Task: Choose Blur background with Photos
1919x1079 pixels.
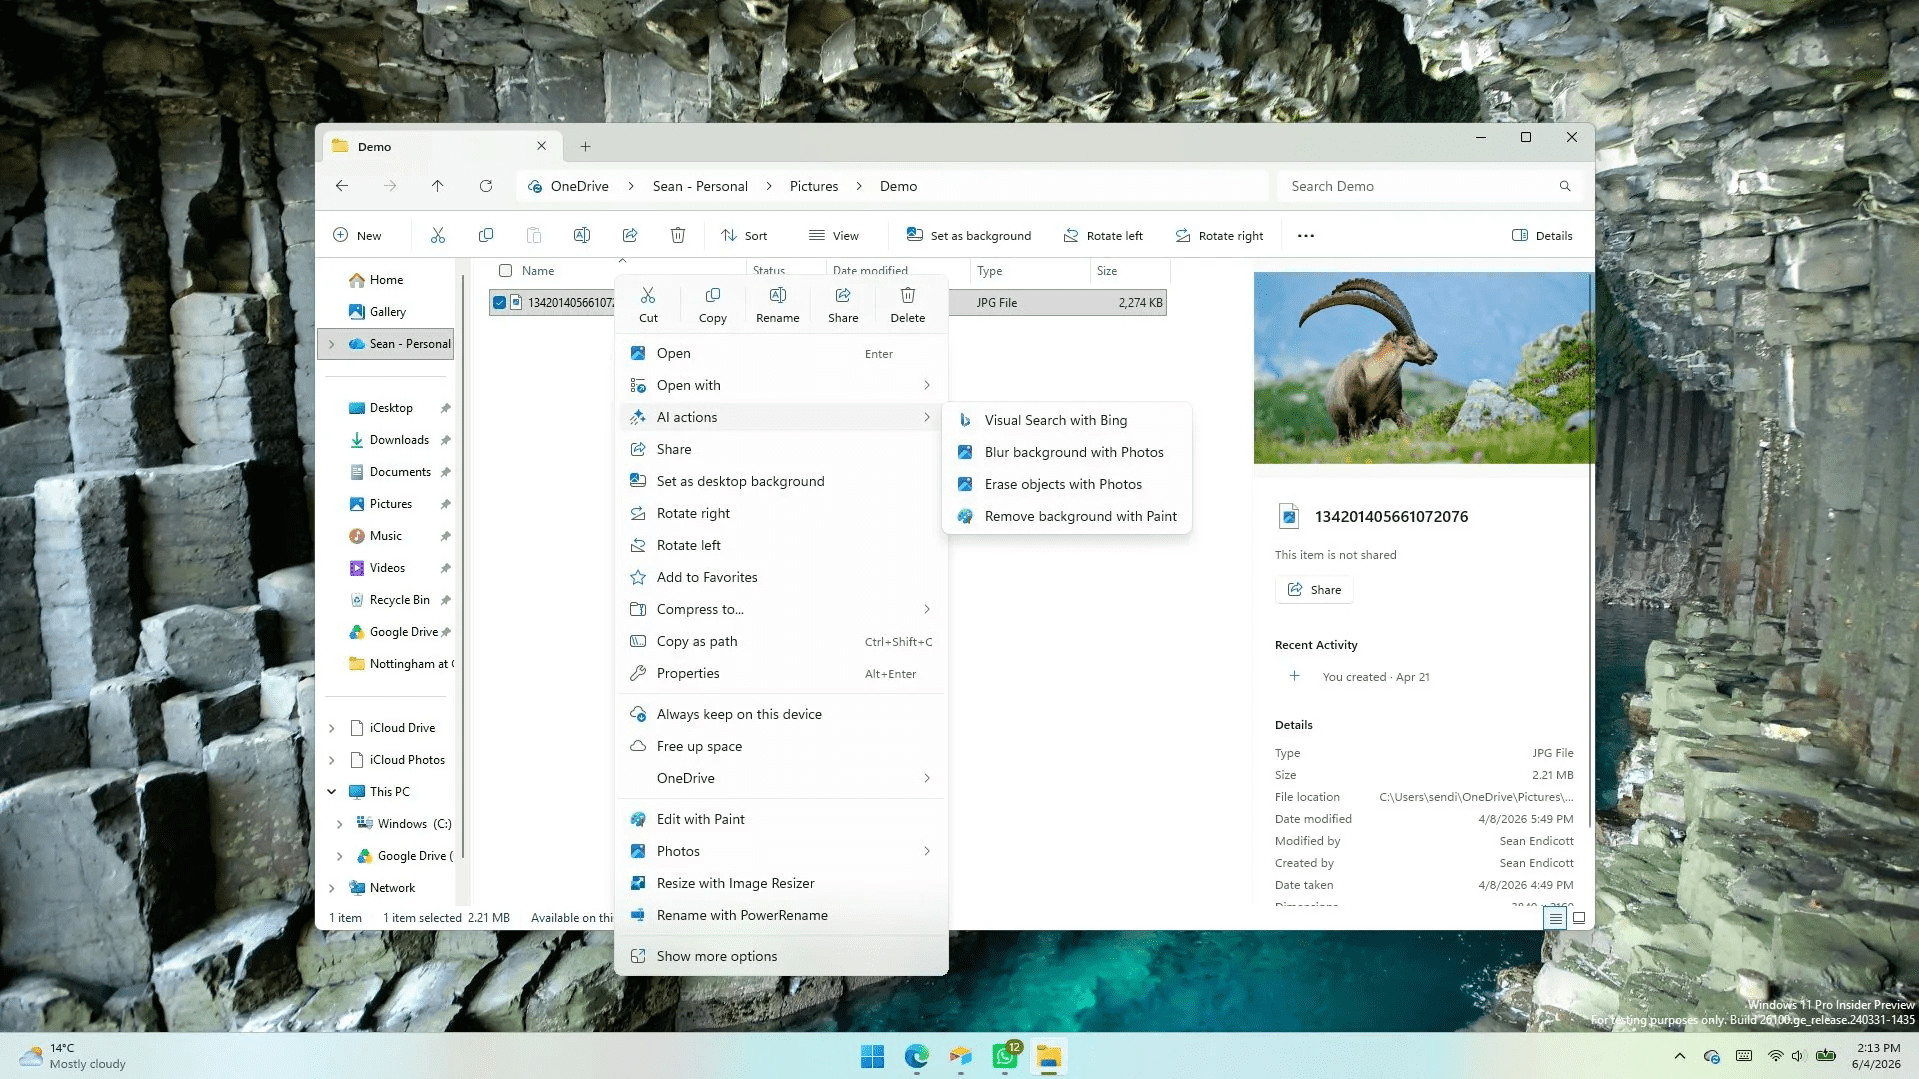Action: [1066, 452]
